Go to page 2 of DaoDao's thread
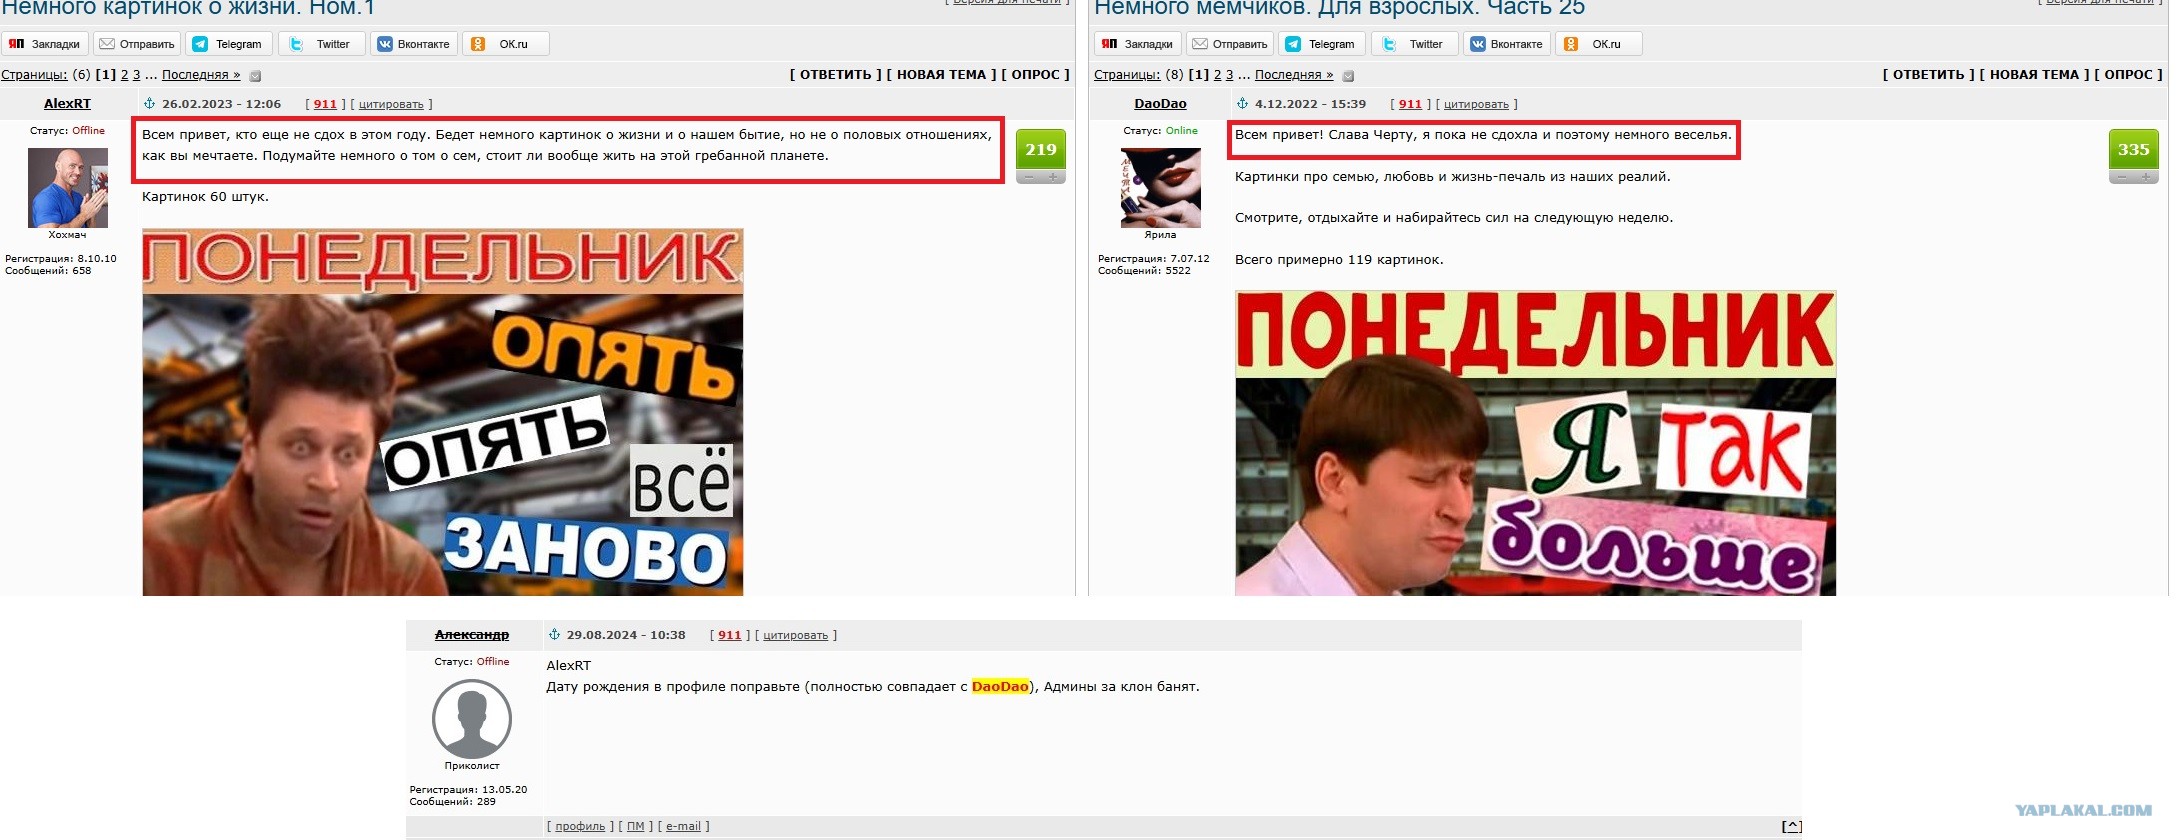Screen dimensions: 2178x840 coord(1217,75)
